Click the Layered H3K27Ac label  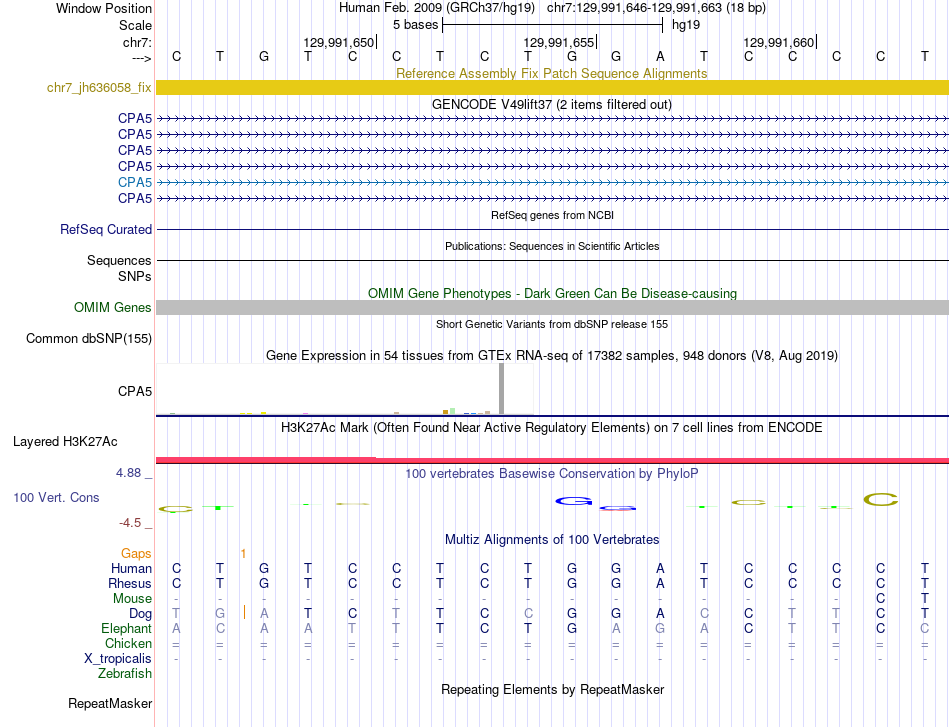tap(65, 442)
